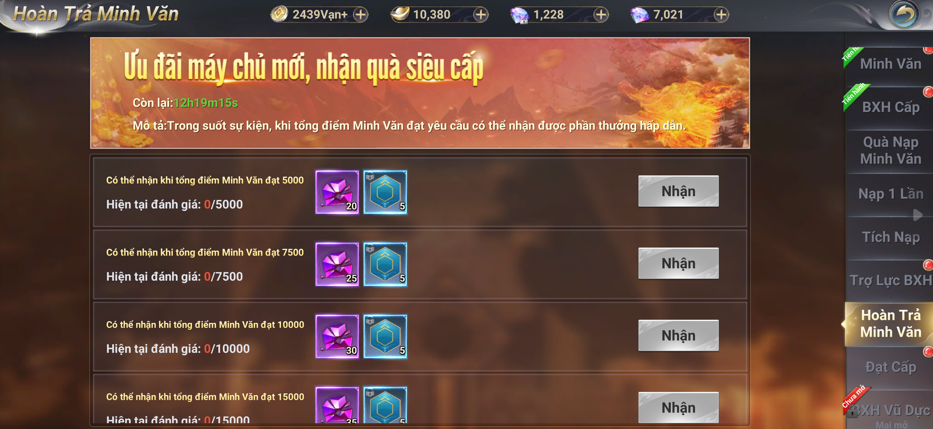Open the Minh Văn side tab
This screenshot has width=933, height=429.
890,64
